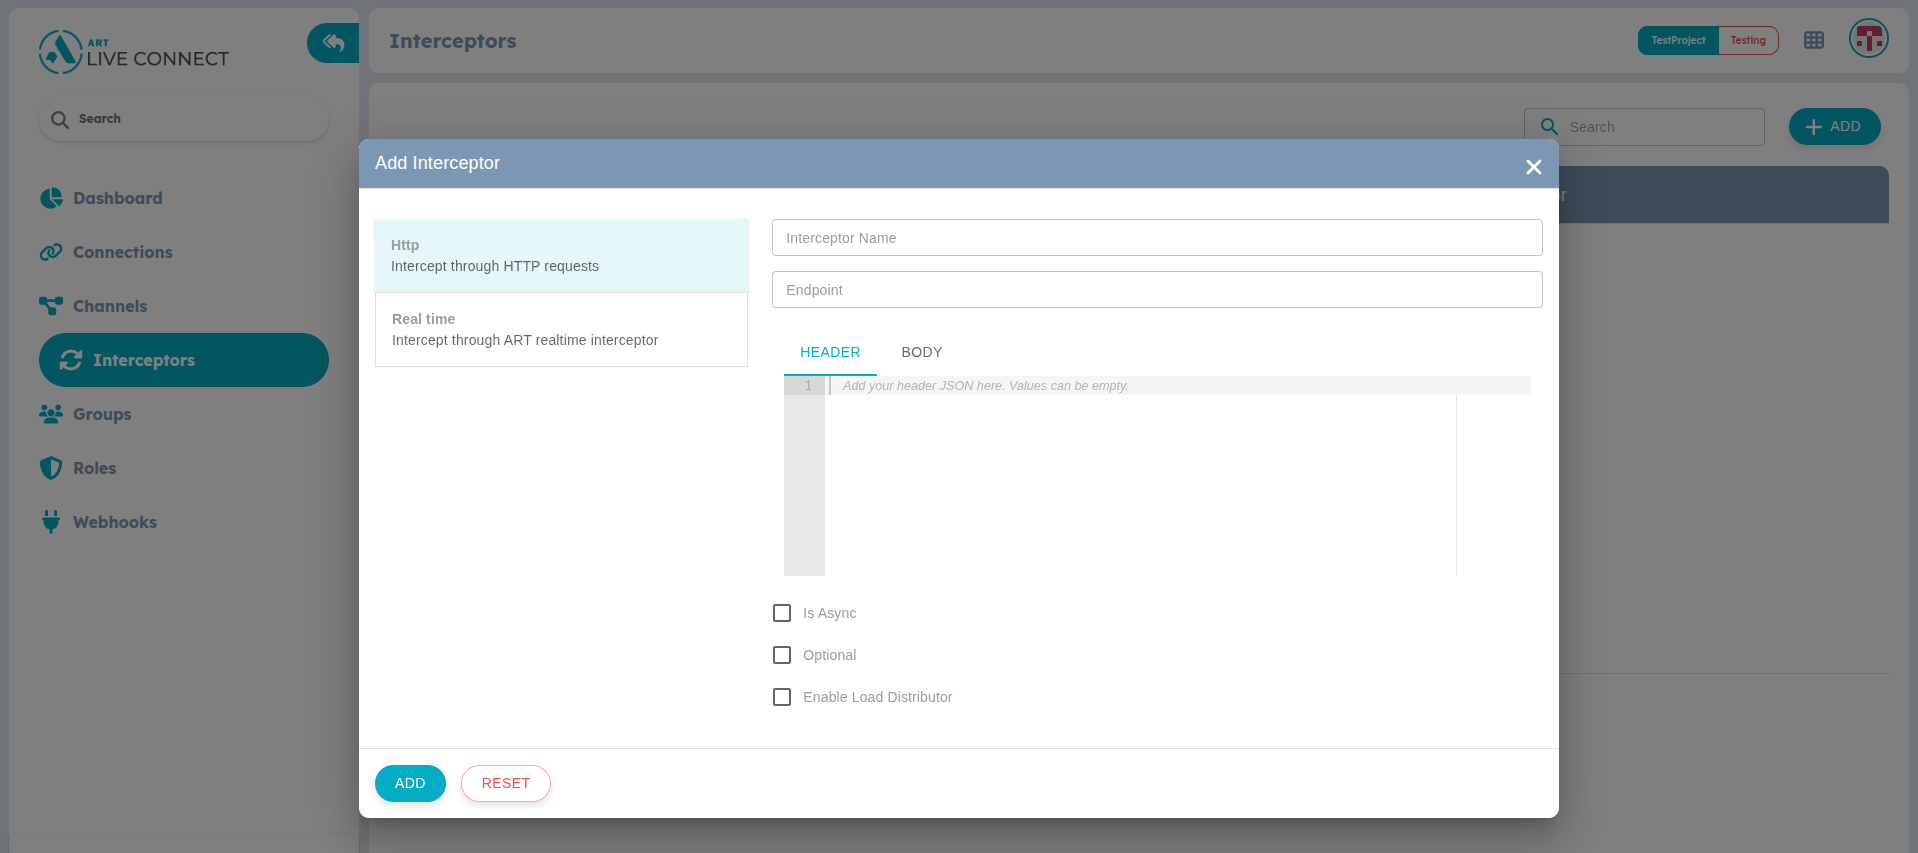The width and height of the screenshot is (1918, 853).
Task: Enable the Is Async checkbox
Action: pos(782,613)
